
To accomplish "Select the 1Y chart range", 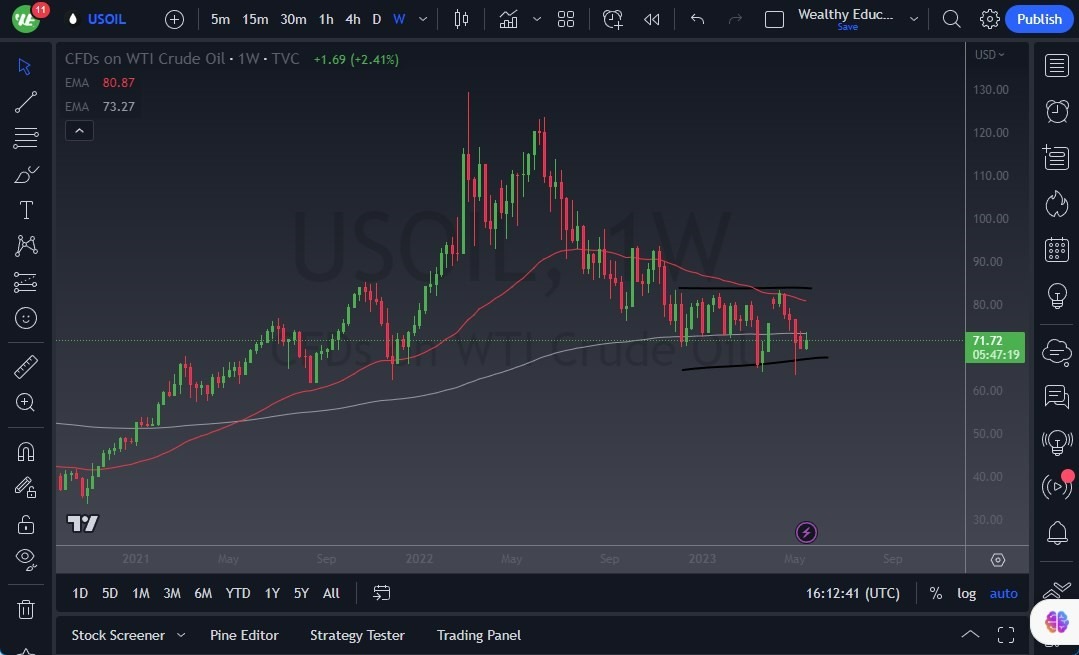I will [271, 593].
